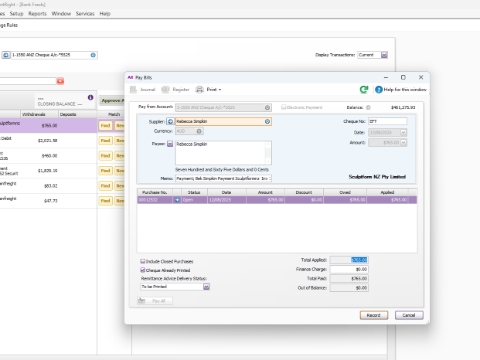
Task: Click the Purchase No. column header
Action: (155, 192)
